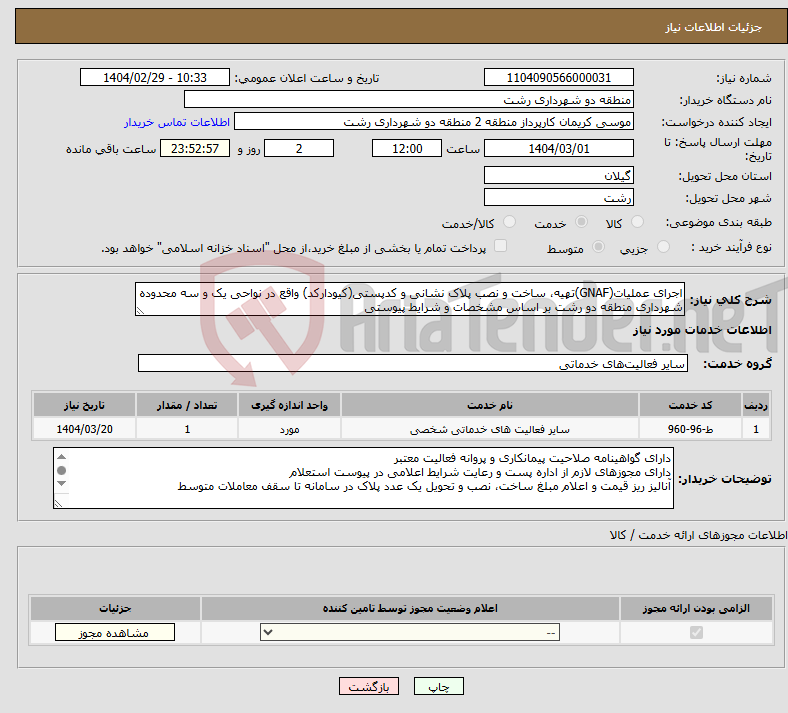Click the remaining days field showing 2
The height and width of the screenshot is (713, 788).
coord(299,148)
